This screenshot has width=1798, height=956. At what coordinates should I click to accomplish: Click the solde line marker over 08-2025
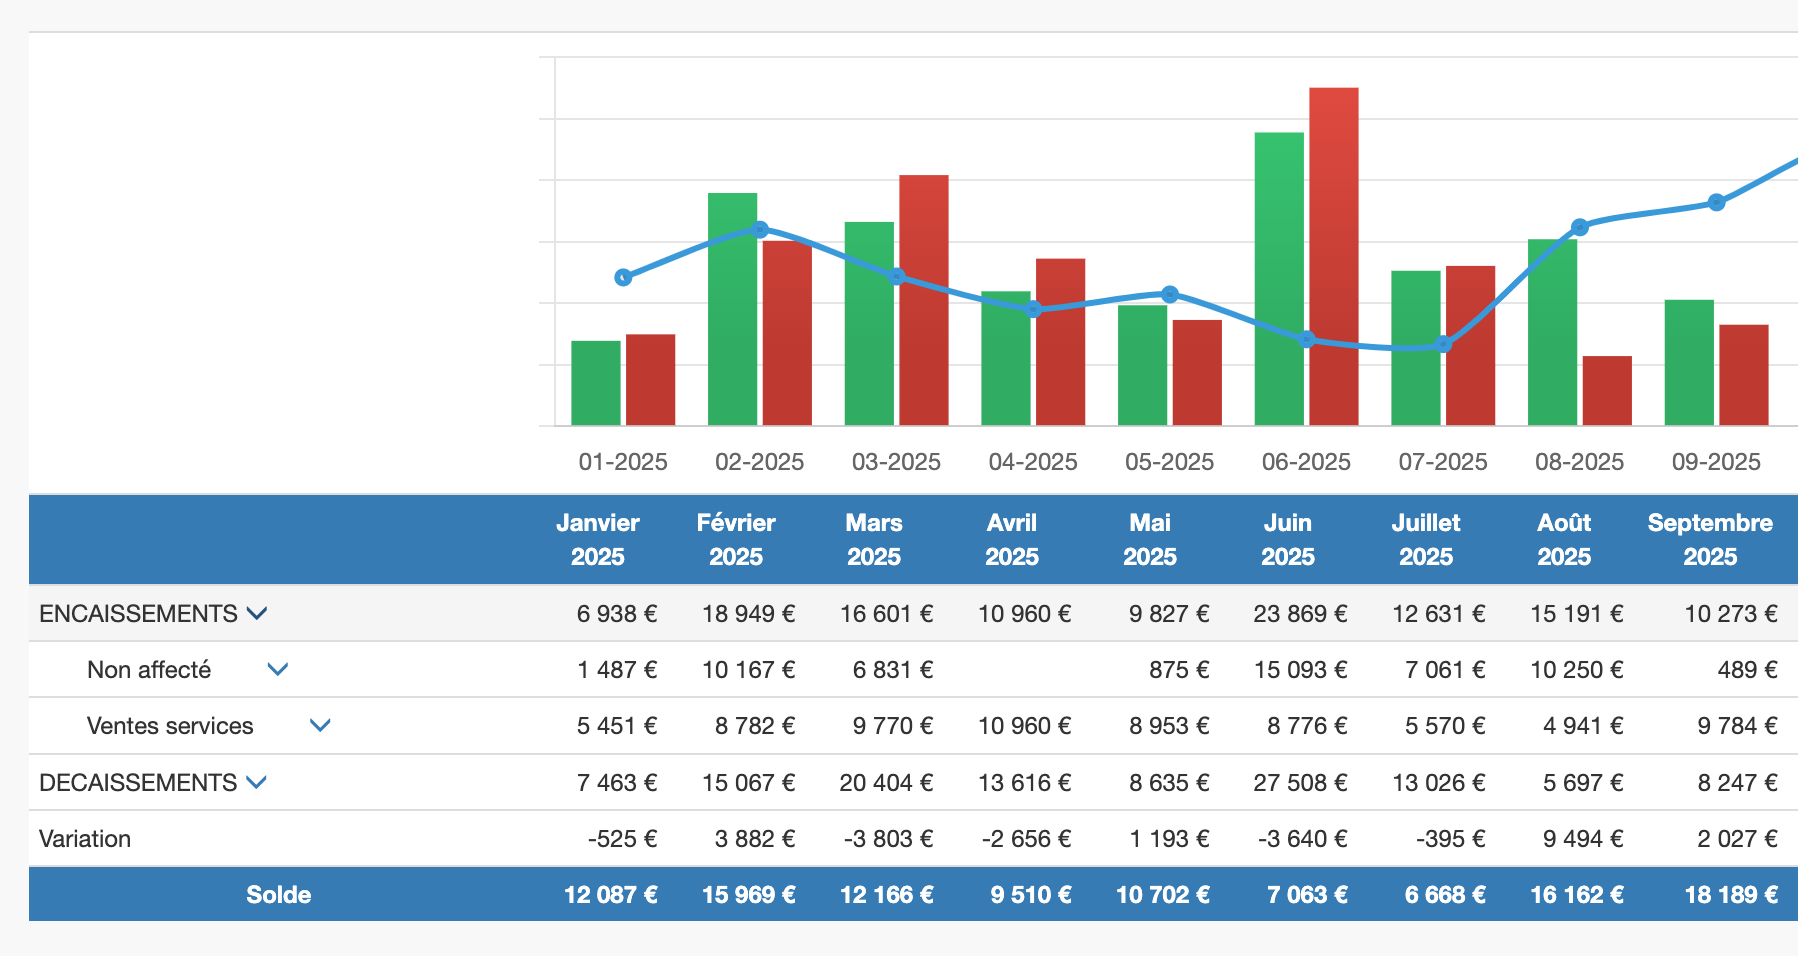pos(1579,227)
